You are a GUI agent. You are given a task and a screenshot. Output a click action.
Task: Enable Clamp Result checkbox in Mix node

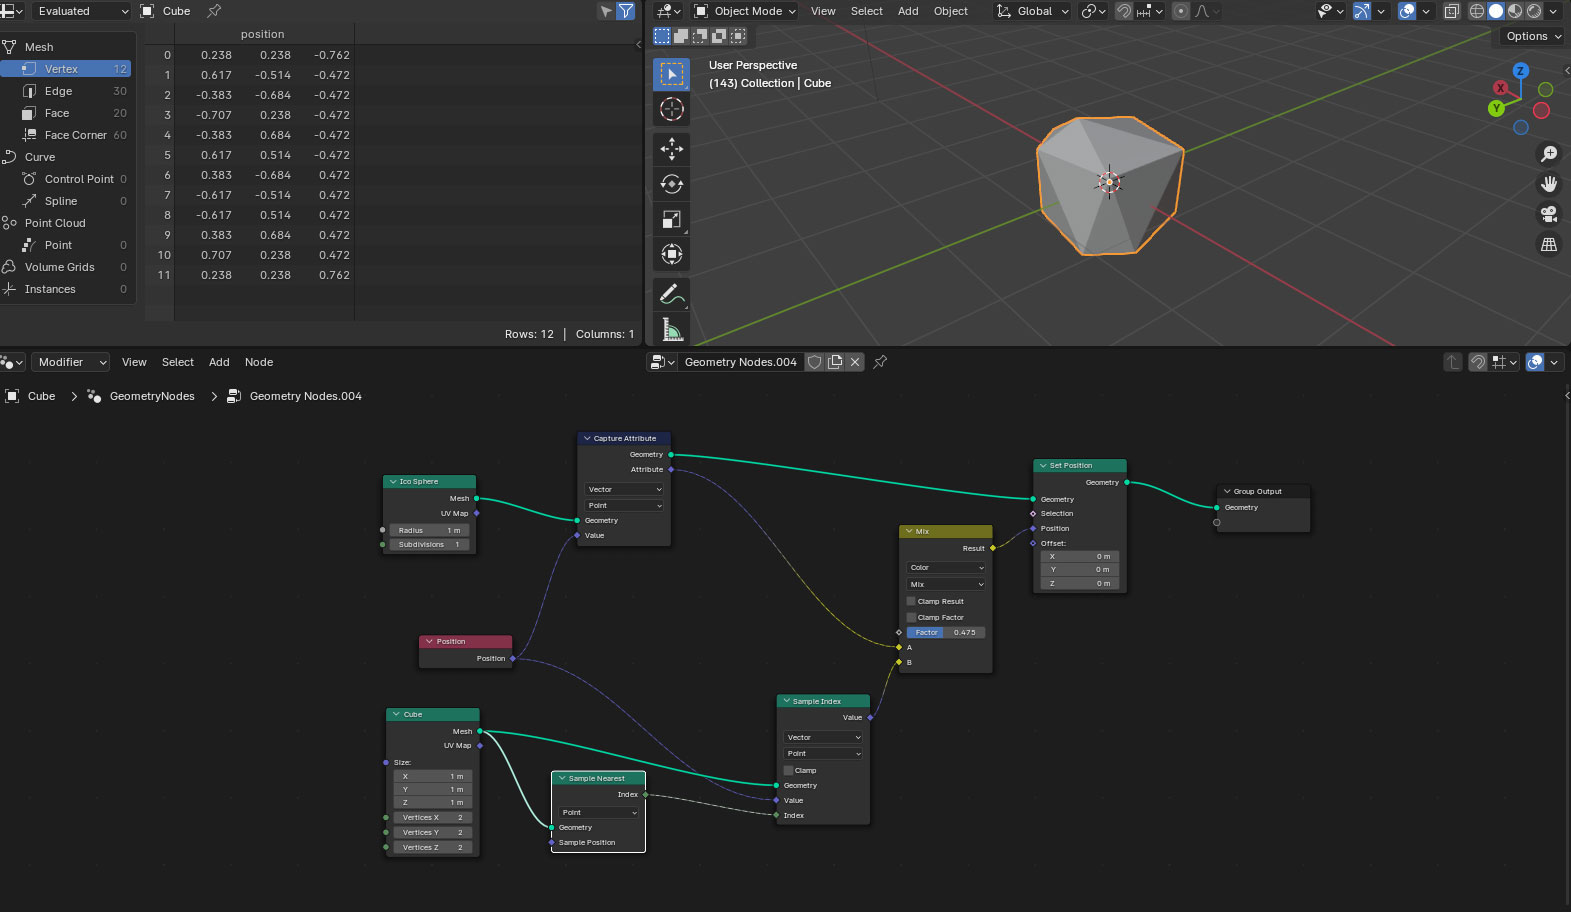[x=911, y=602]
